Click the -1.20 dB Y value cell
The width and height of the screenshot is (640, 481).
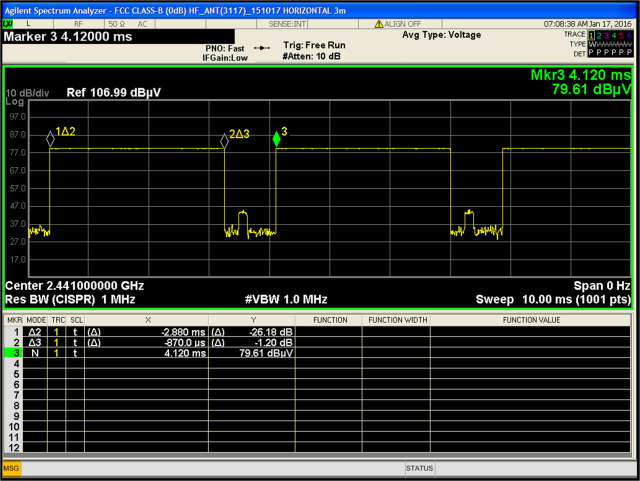point(252,343)
